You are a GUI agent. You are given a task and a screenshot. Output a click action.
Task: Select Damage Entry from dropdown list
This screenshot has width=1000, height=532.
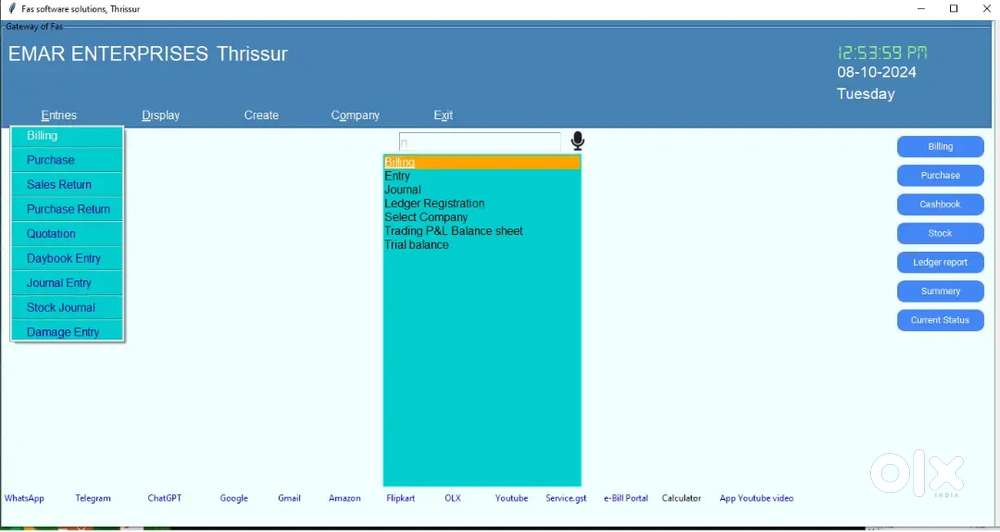click(63, 332)
